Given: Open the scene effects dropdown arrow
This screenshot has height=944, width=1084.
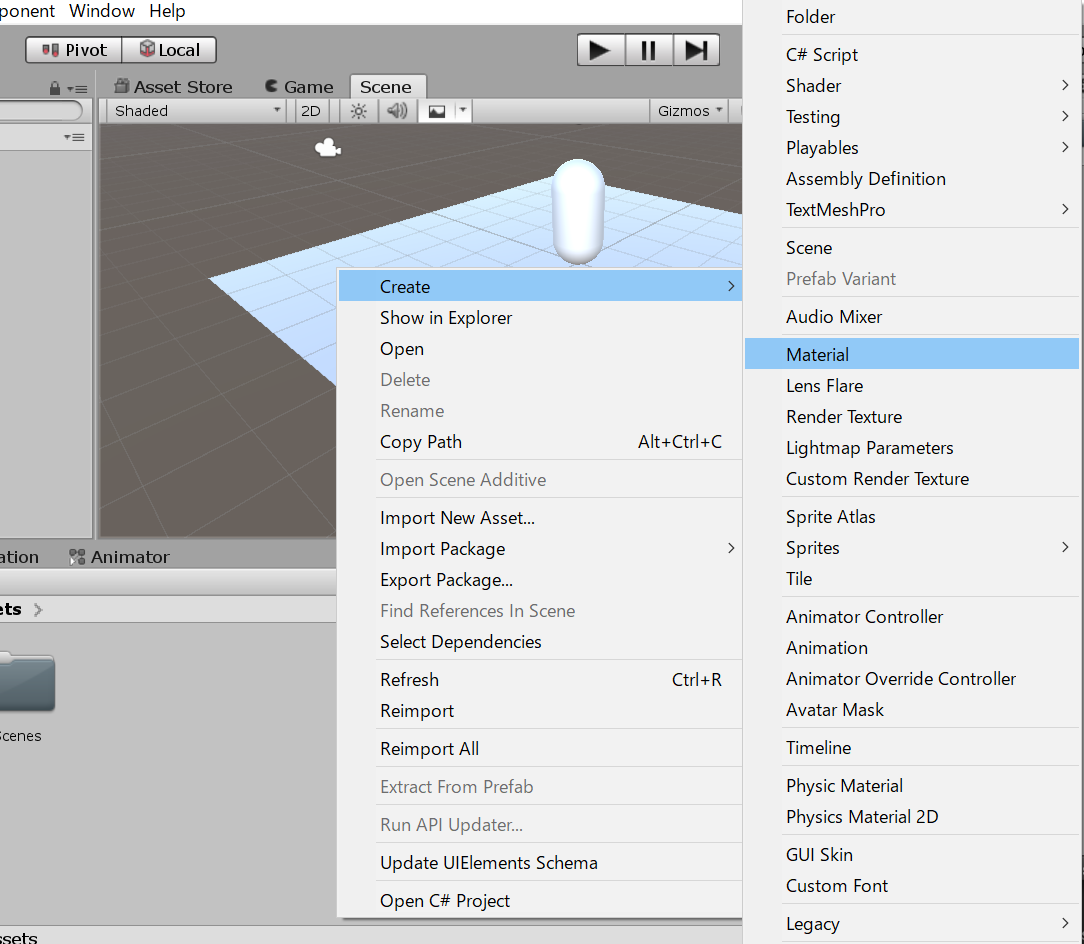Looking at the screenshot, I should coord(463,111).
